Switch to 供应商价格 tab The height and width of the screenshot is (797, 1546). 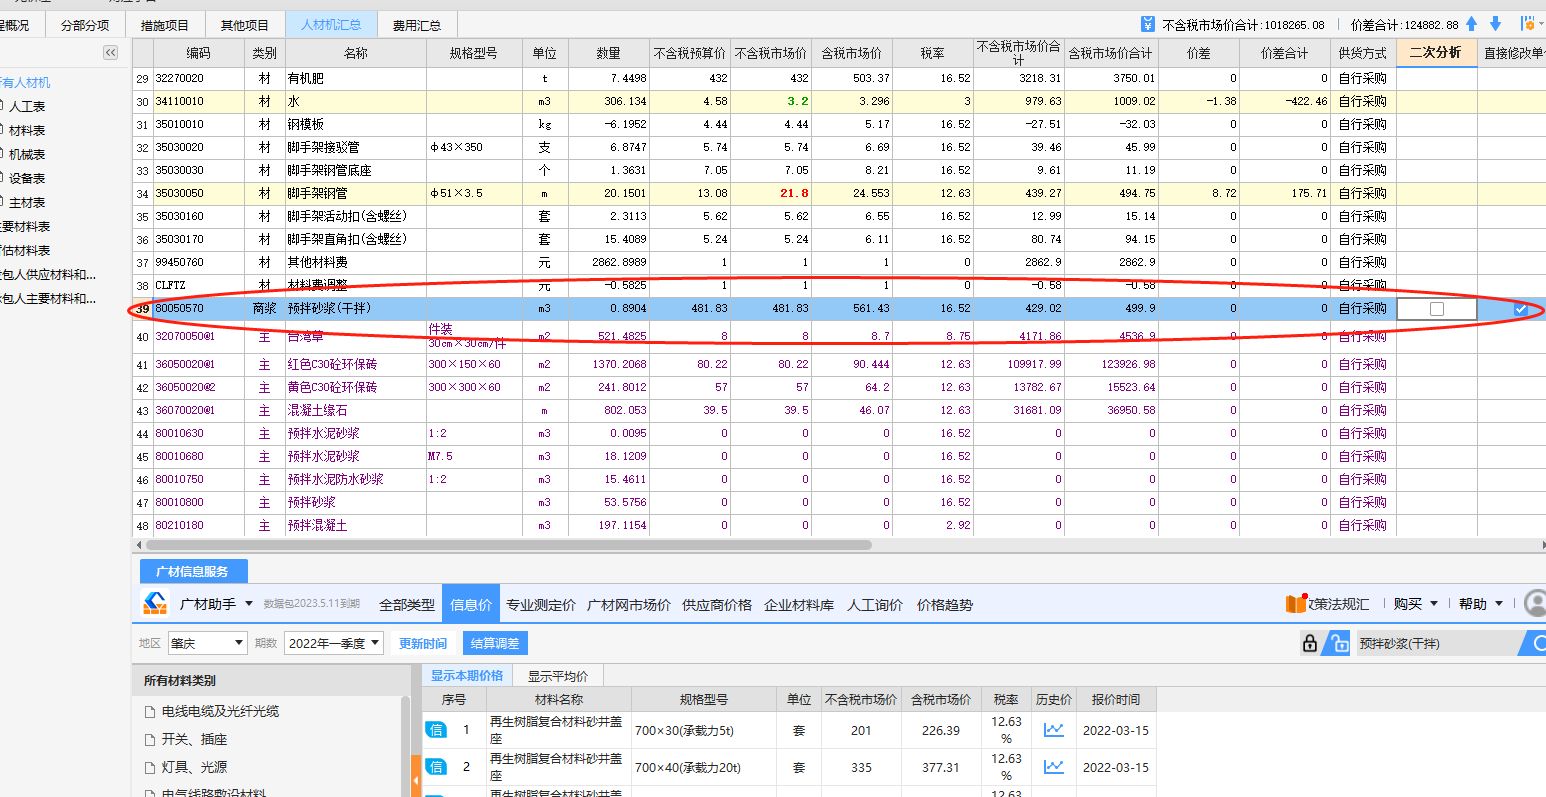[717, 604]
